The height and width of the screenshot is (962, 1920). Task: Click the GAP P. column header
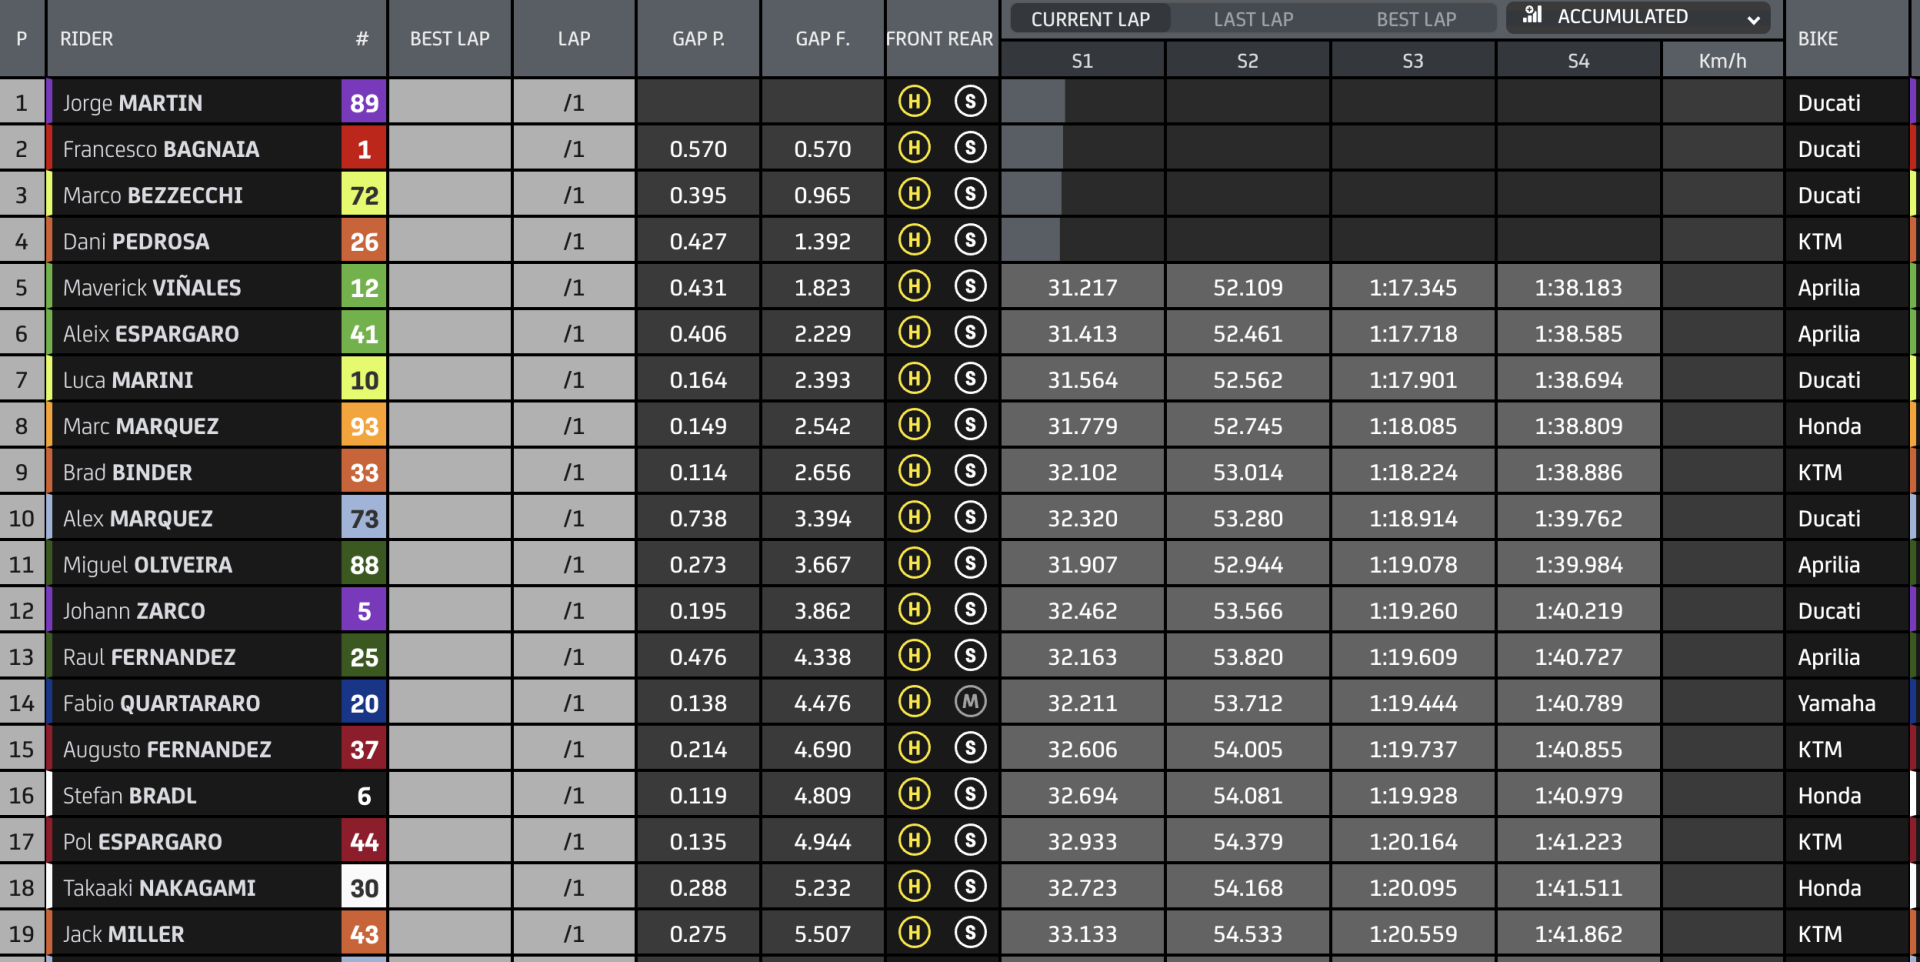pos(698,39)
